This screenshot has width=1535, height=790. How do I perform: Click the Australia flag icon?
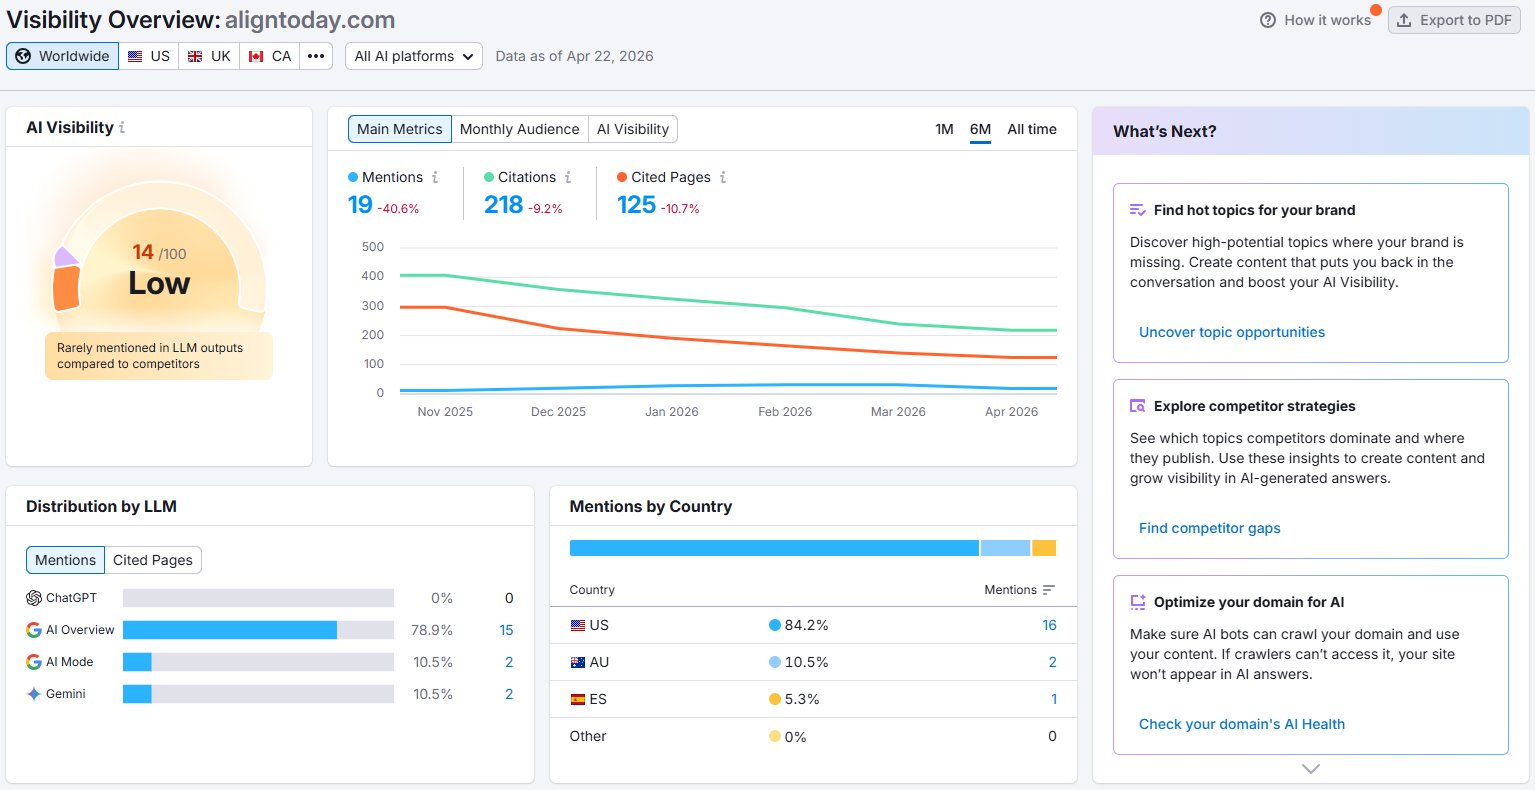coord(578,662)
